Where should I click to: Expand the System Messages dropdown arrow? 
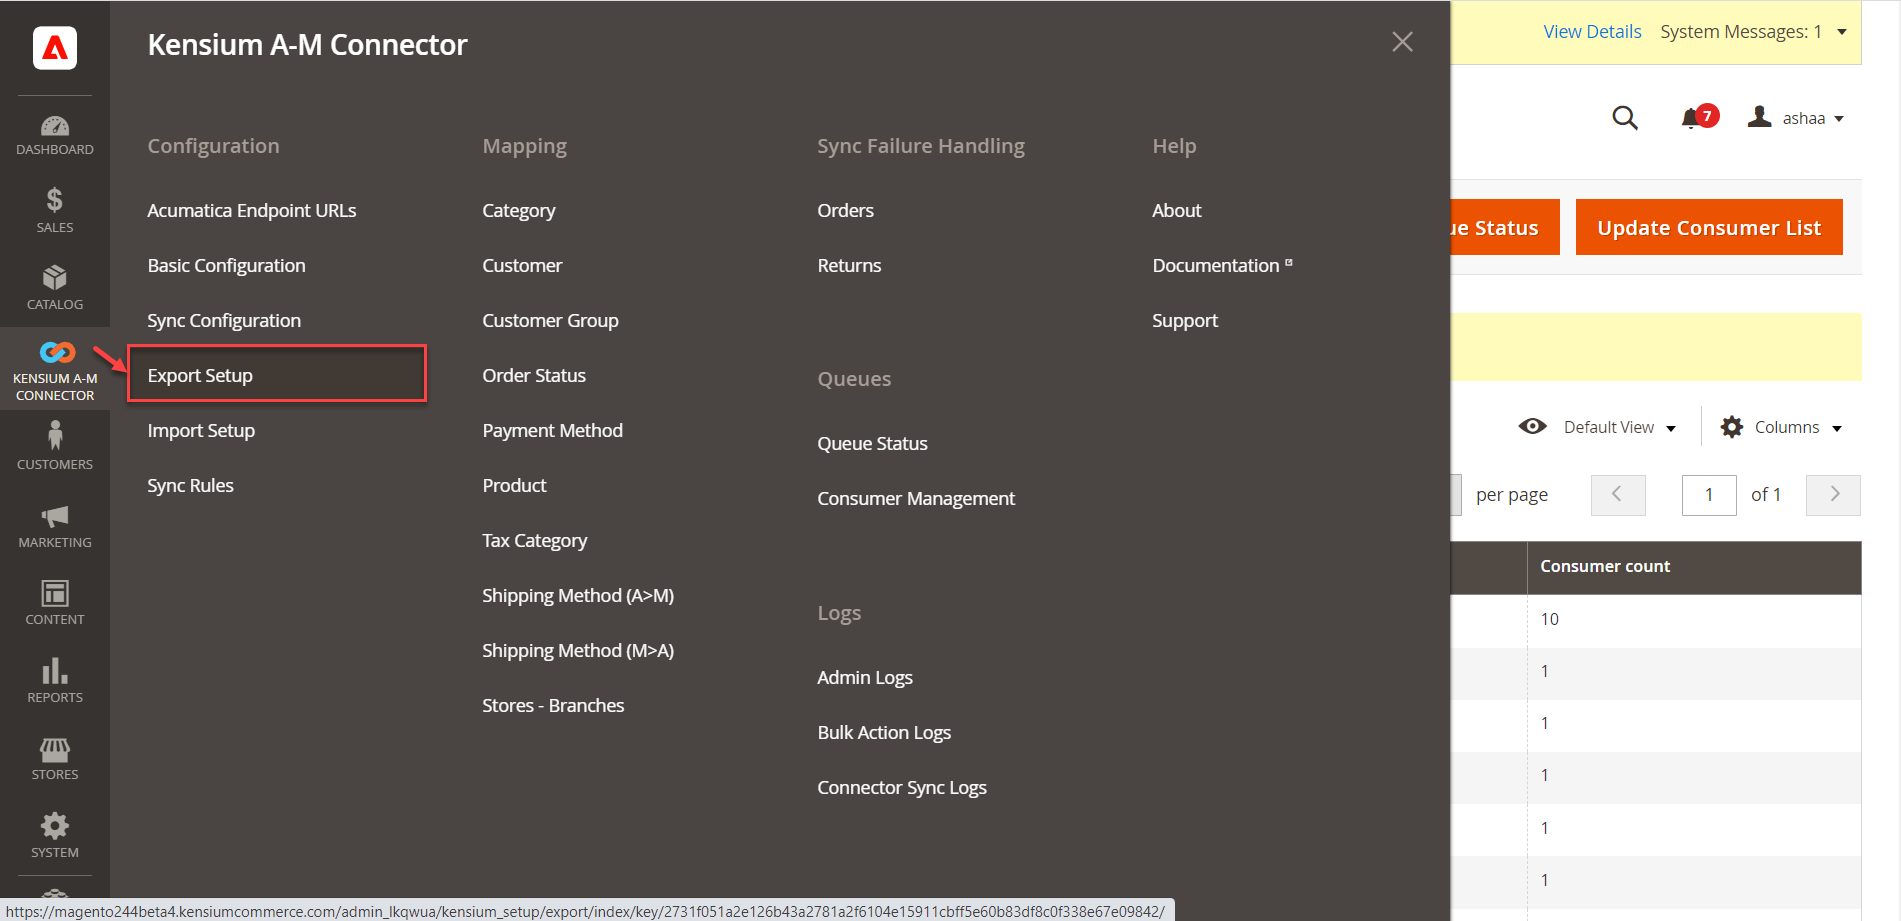click(x=1842, y=32)
